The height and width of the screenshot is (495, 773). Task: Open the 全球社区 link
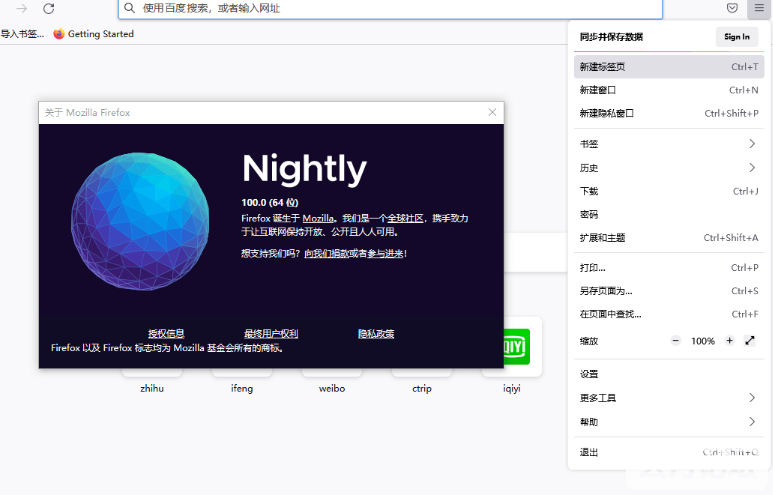(x=405, y=218)
